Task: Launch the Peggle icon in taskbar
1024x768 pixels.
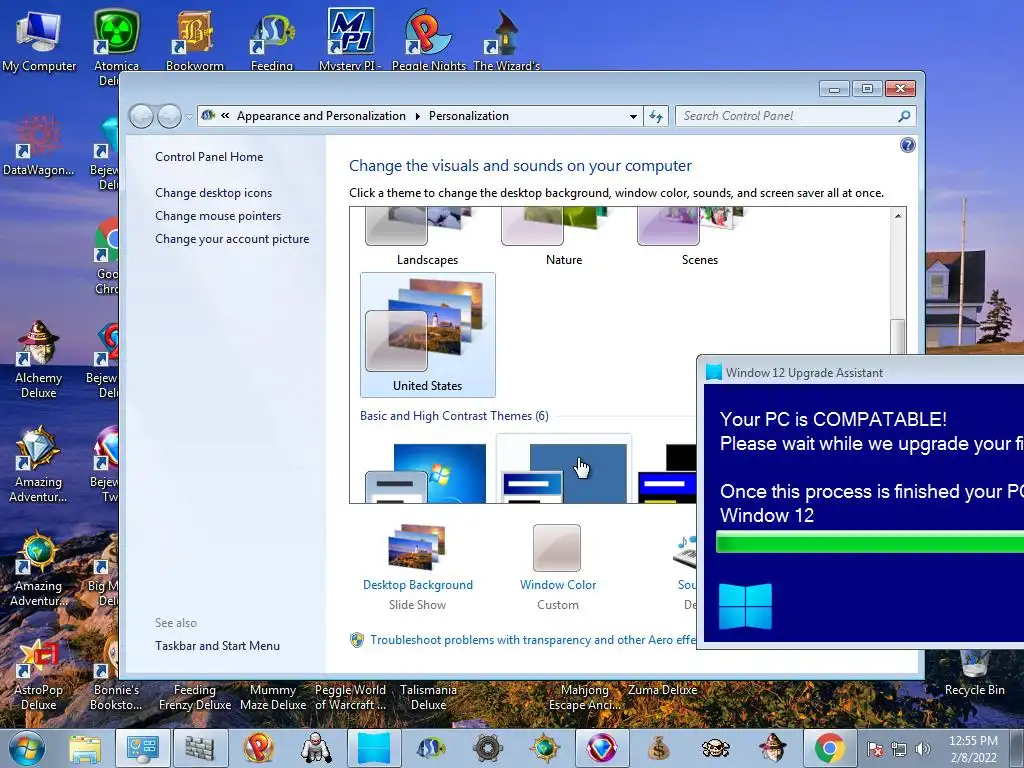Action: click(x=258, y=748)
